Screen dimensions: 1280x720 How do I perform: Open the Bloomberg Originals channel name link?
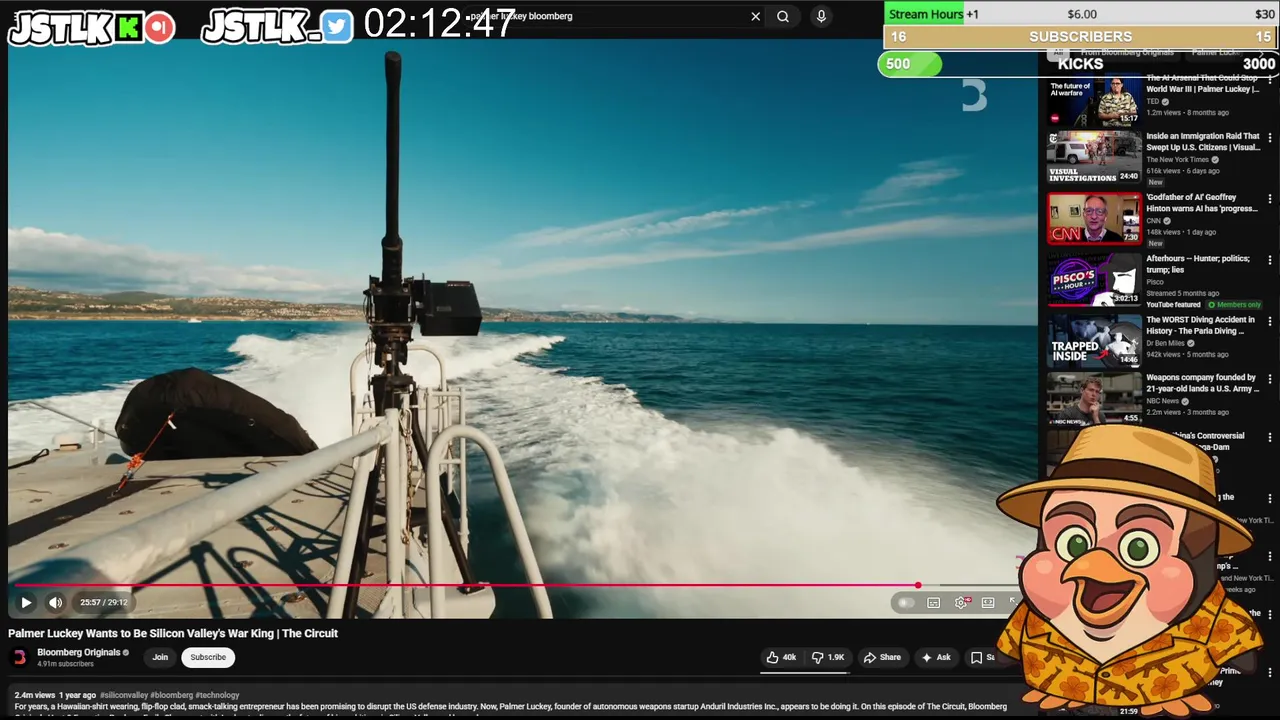point(78,652)
